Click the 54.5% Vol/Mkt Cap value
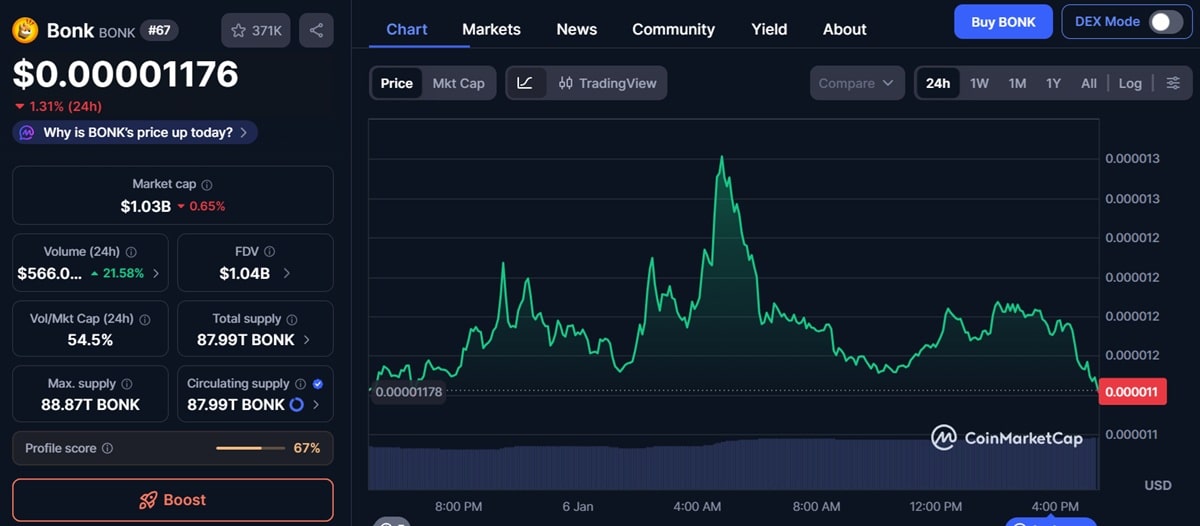Viewport: 1200px width, 526px height. point(90,340)
